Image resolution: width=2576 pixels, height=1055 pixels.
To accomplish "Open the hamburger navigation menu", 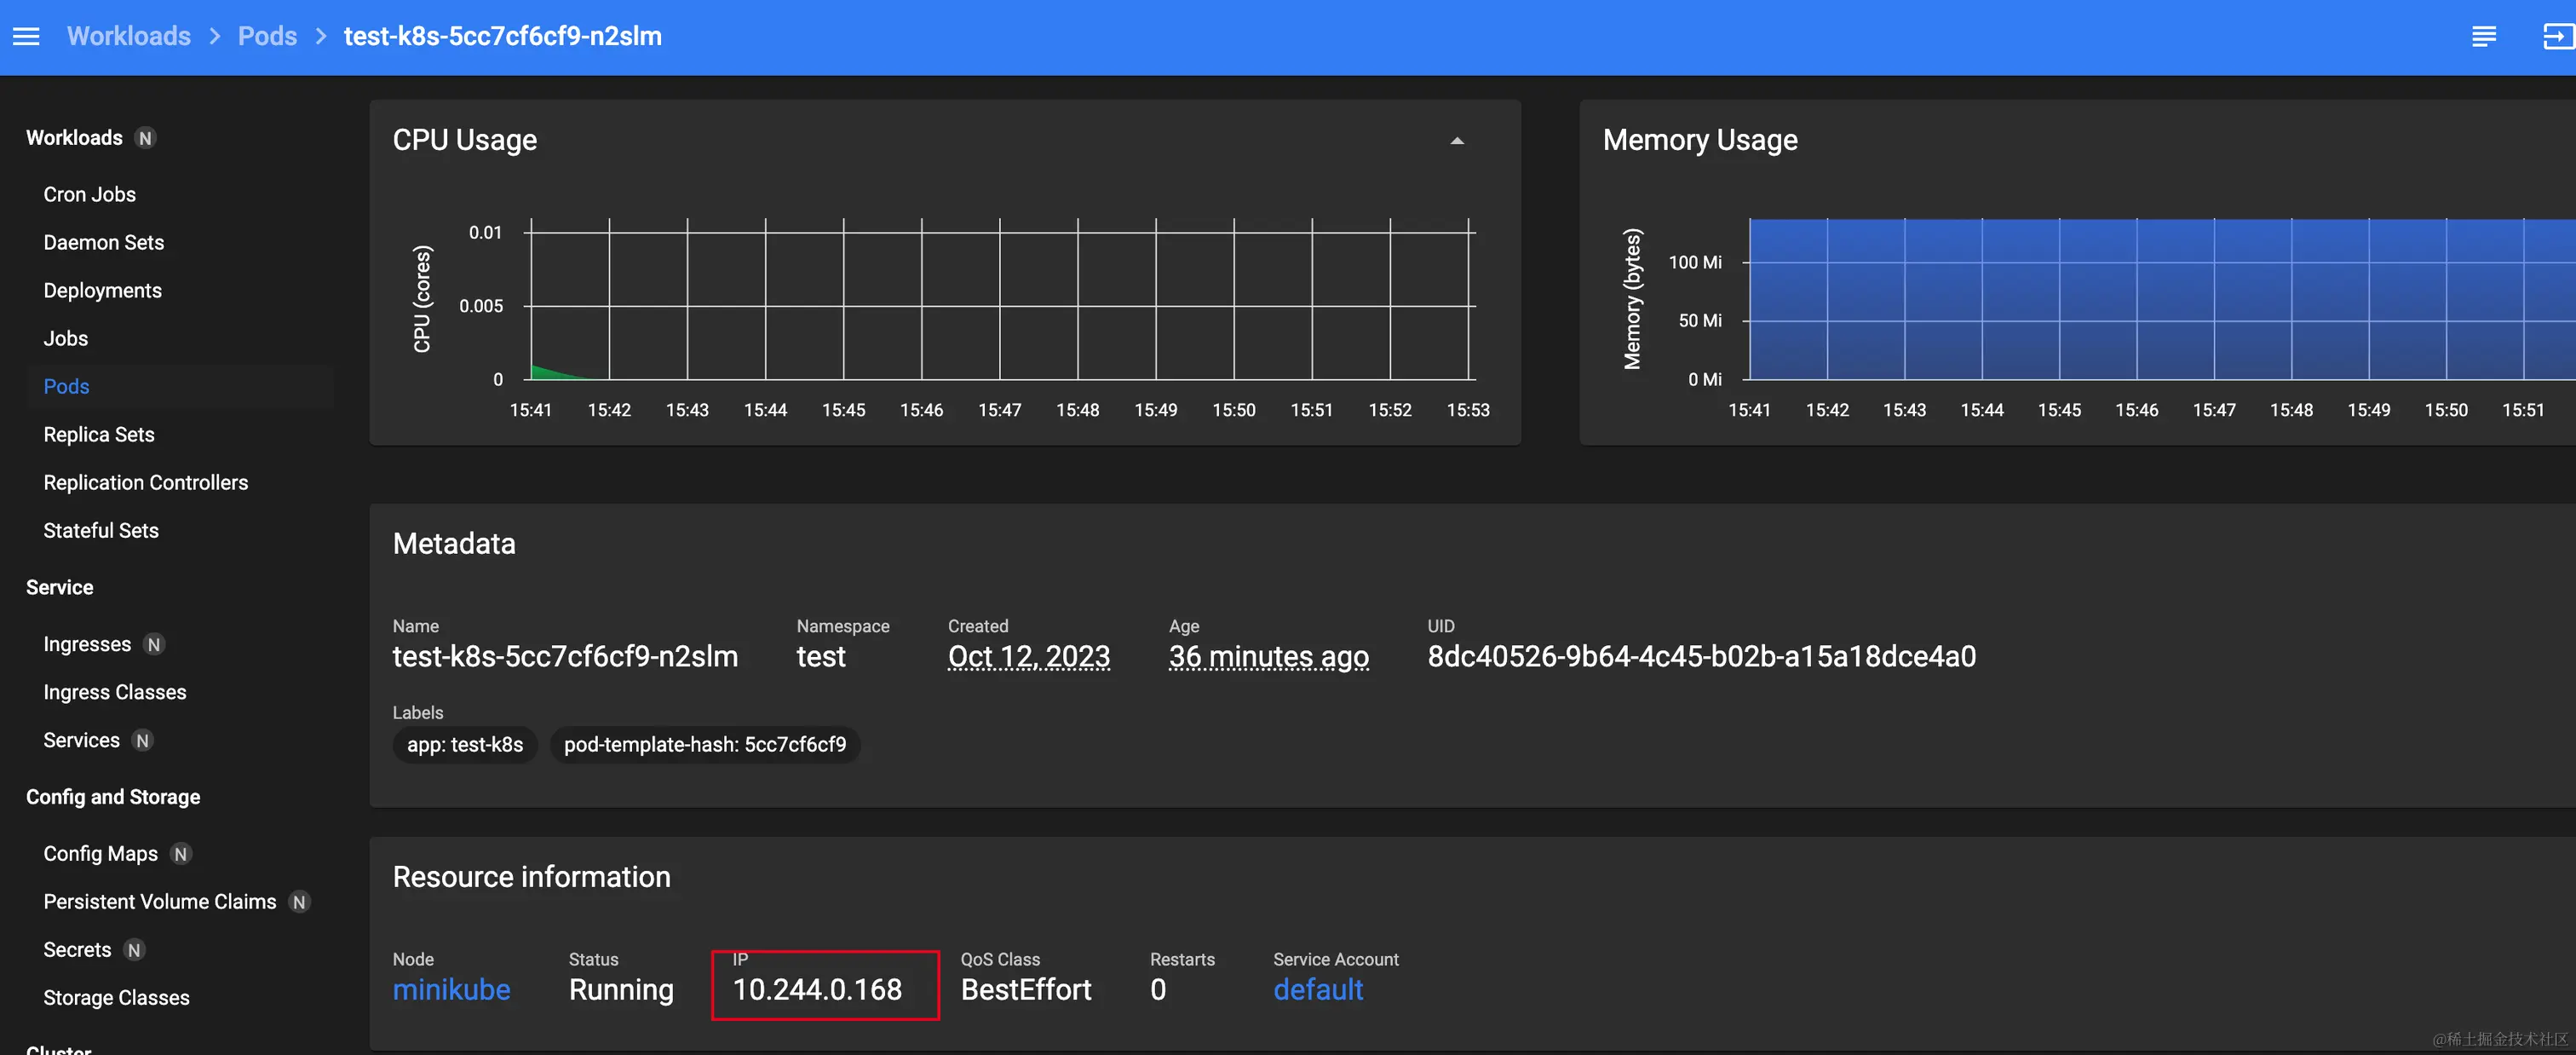I will [x=26, y=37].
